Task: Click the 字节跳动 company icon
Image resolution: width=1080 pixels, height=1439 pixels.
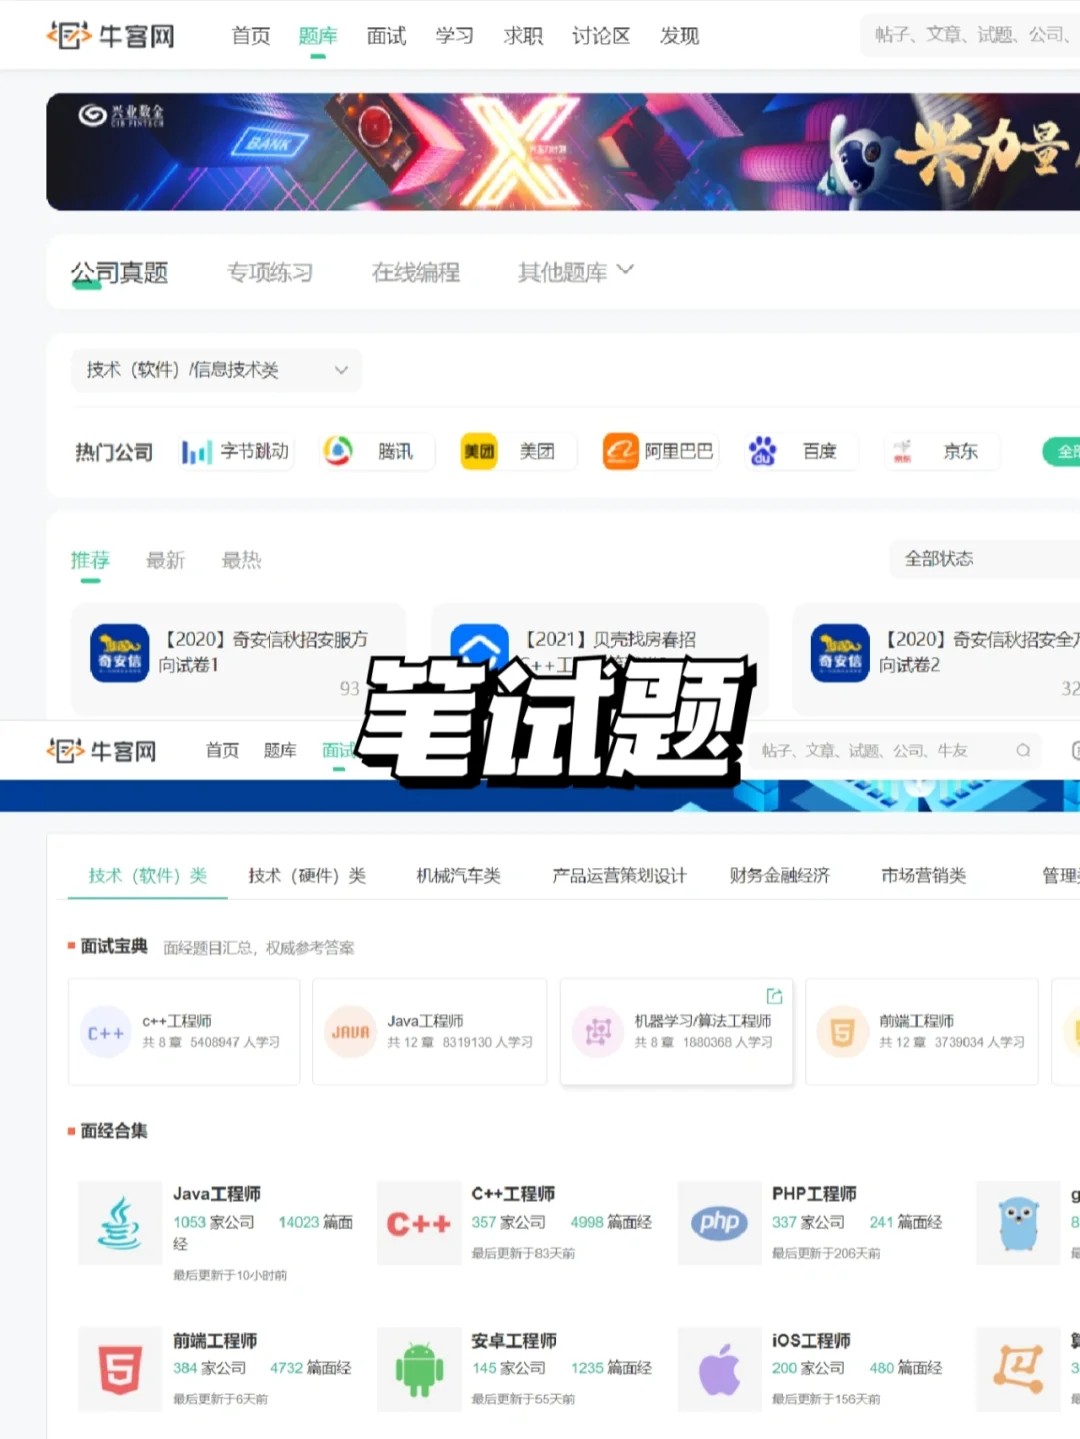Action: (x=197, y=452)
